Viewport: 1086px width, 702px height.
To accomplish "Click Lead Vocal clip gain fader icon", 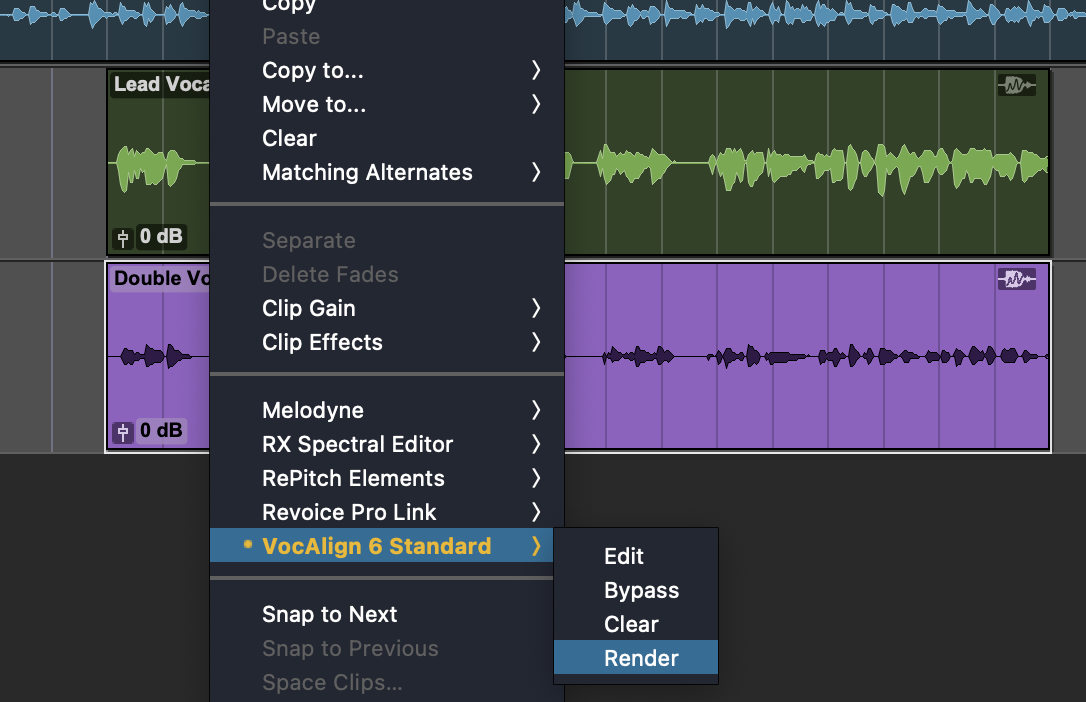I will pos(123,238).
